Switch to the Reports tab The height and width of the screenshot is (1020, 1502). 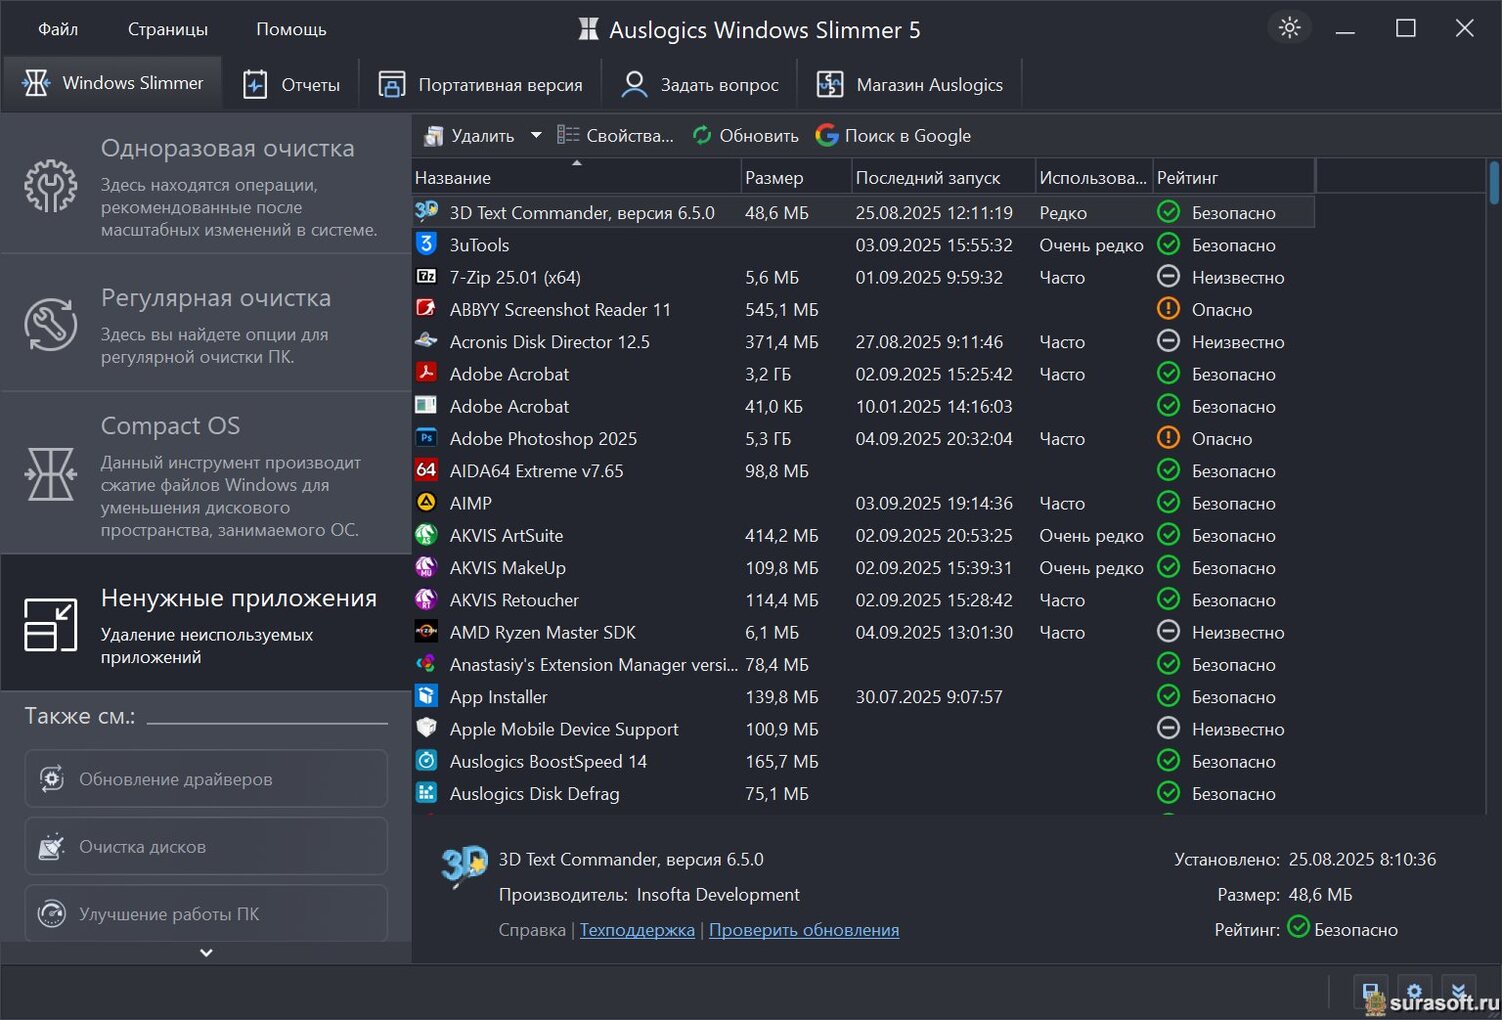pyautogui.click(x=292, y=85)
